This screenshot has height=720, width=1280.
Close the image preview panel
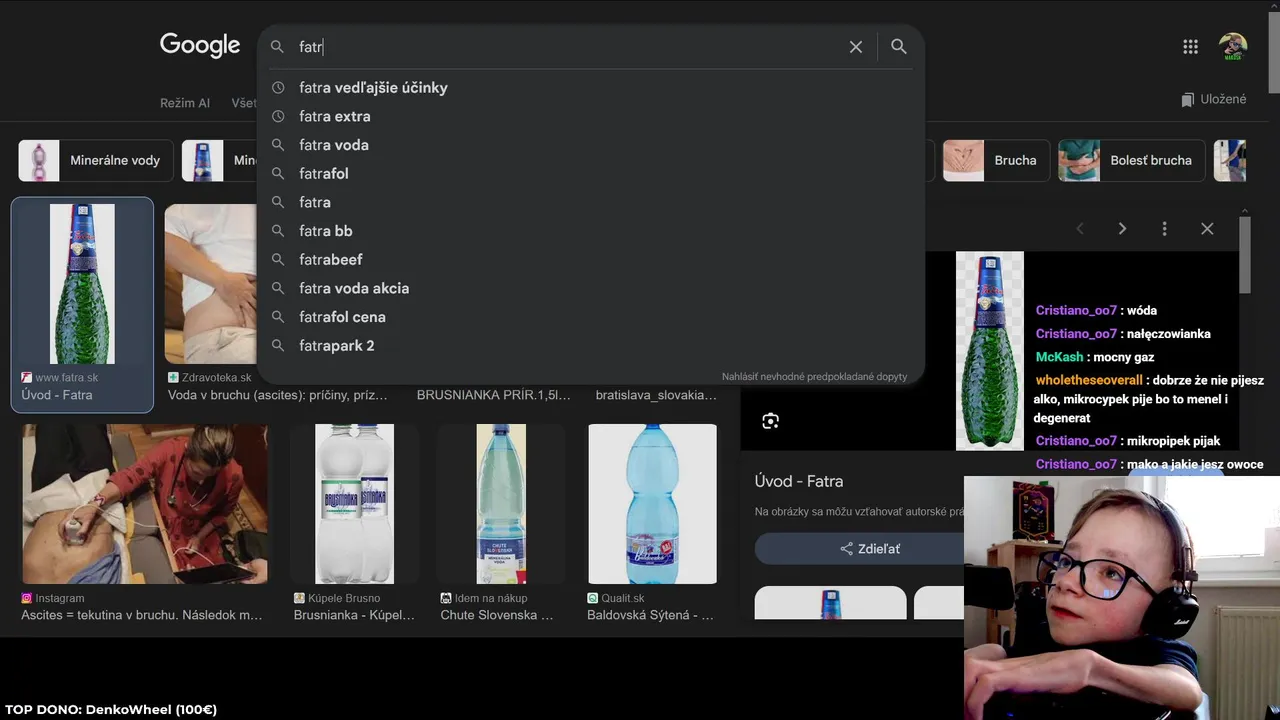[1207, 229]
